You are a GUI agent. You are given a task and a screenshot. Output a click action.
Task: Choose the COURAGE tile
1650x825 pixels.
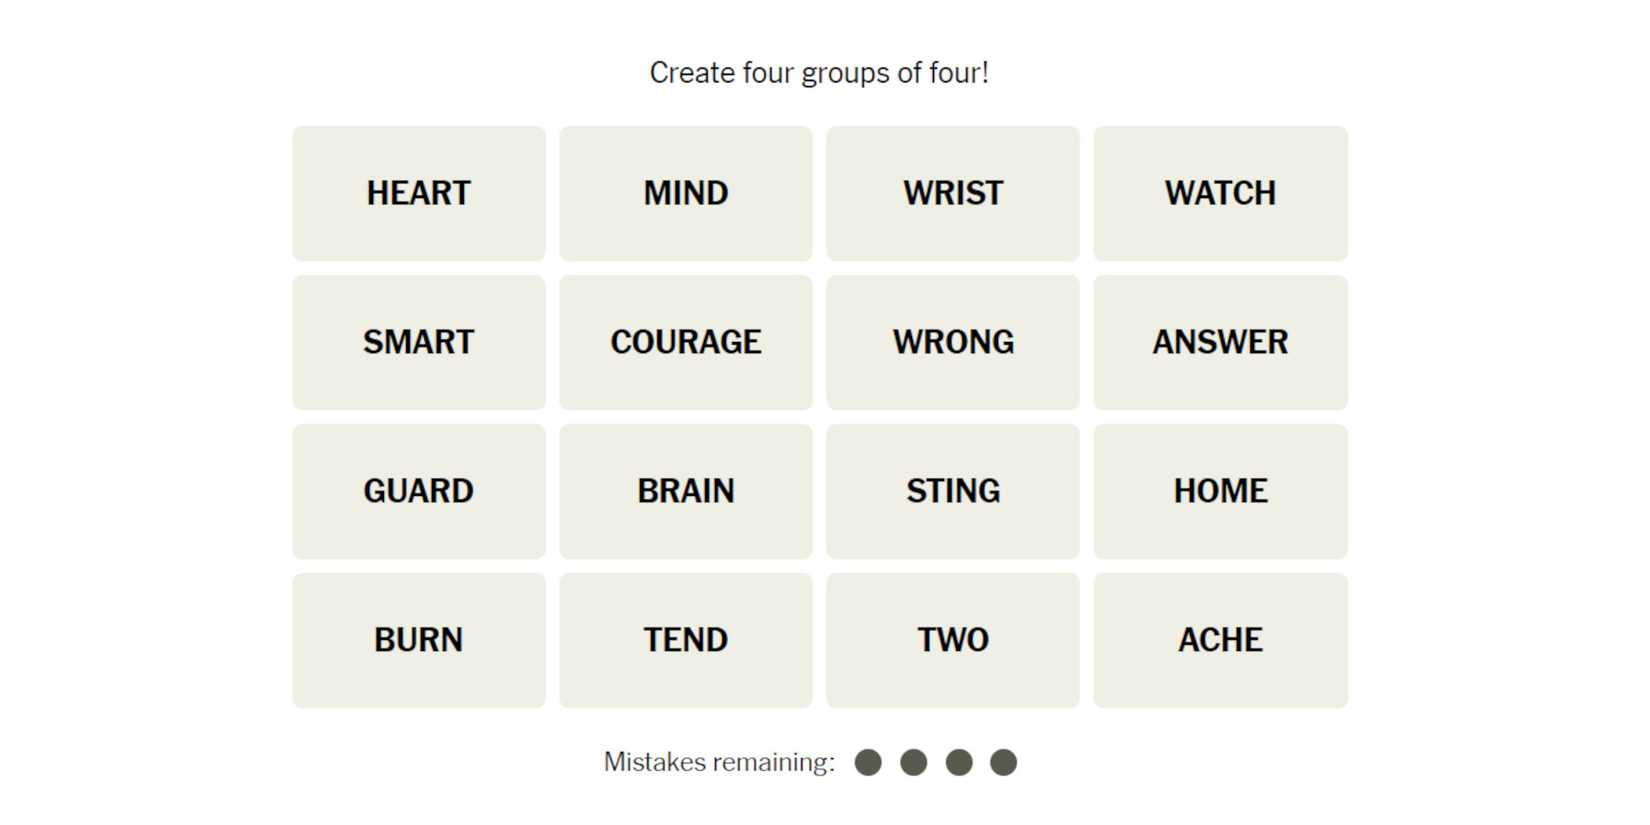(x=686, y=342)
